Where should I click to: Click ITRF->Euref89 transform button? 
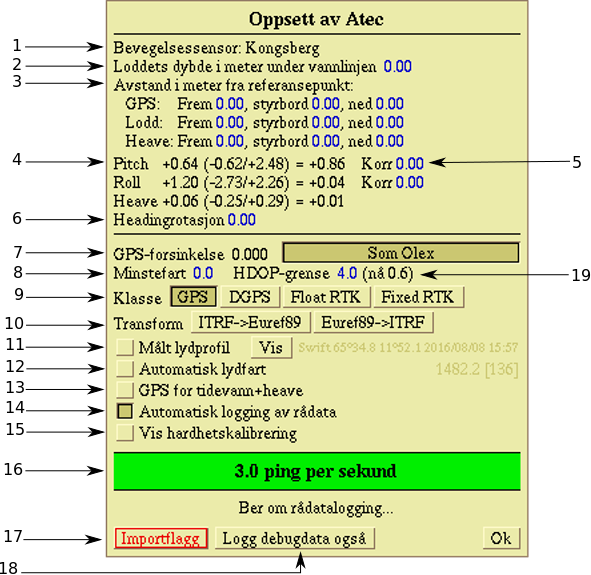[x=250, y=323]
